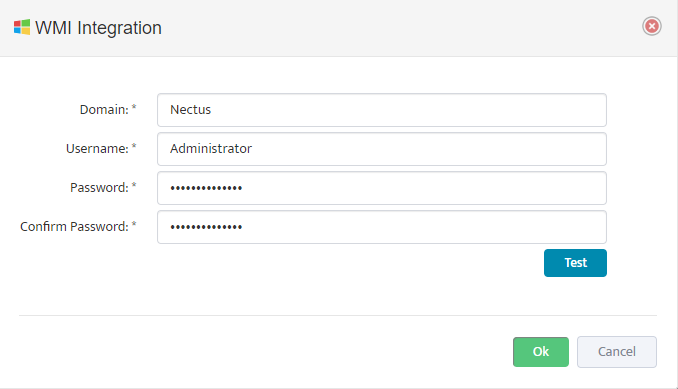
Task: Run the blue Test button
Action: click(x=575, y=263)
